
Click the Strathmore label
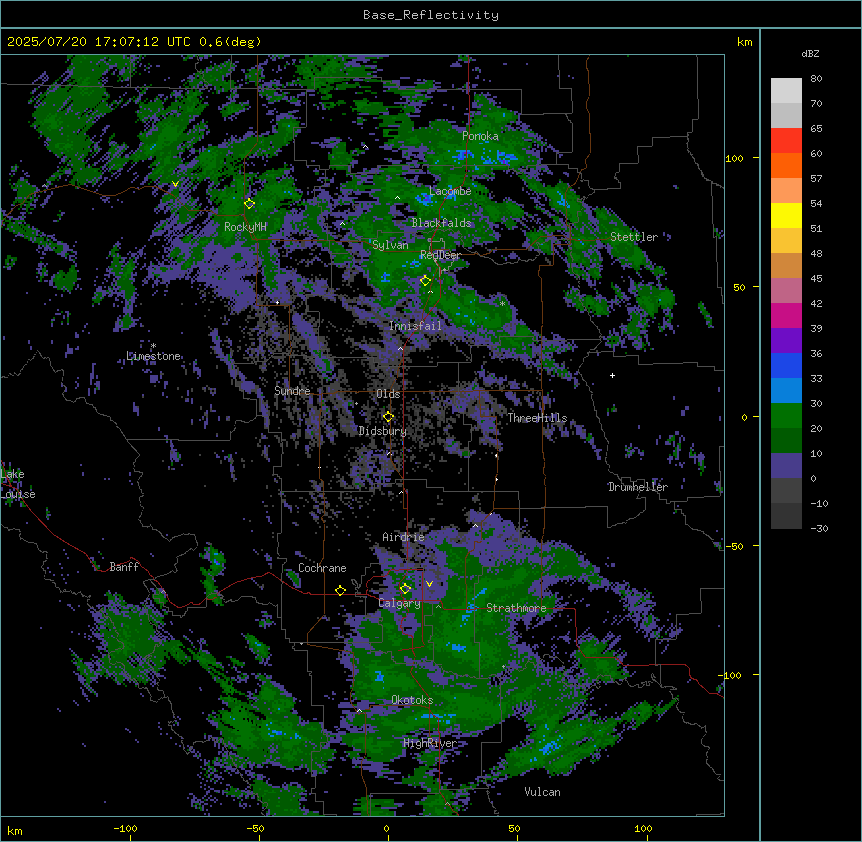[x=516, y=608]
